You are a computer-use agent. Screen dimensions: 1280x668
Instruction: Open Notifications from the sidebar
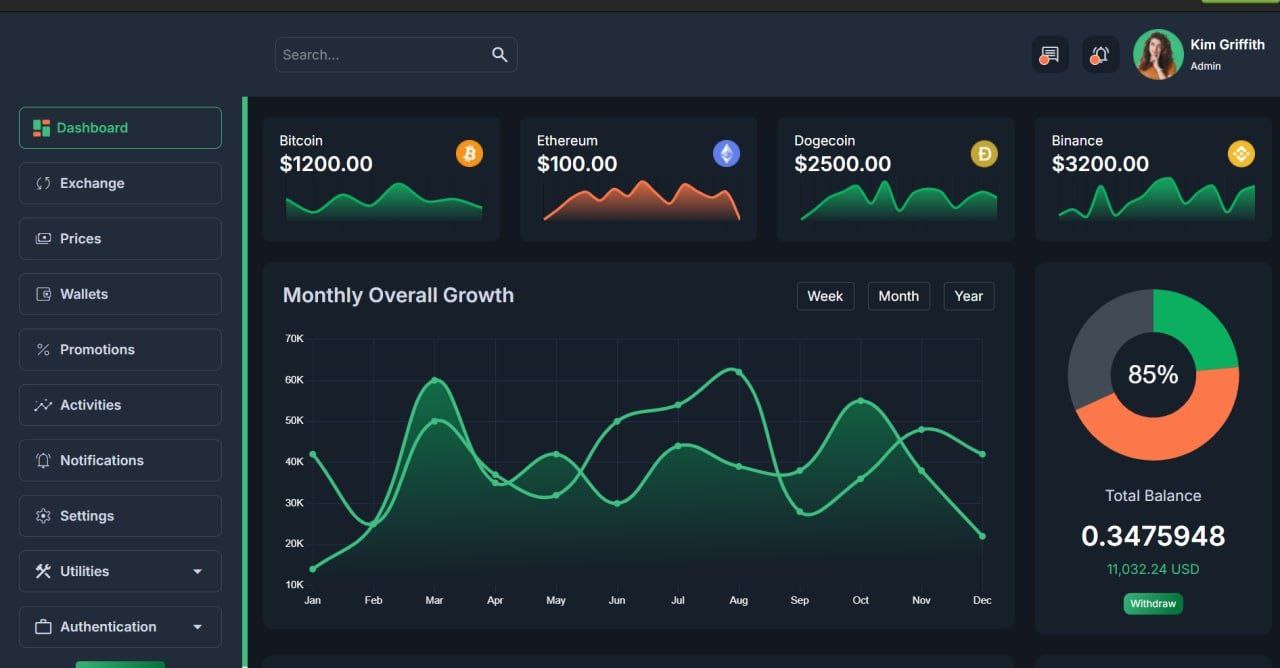point(120,461)
